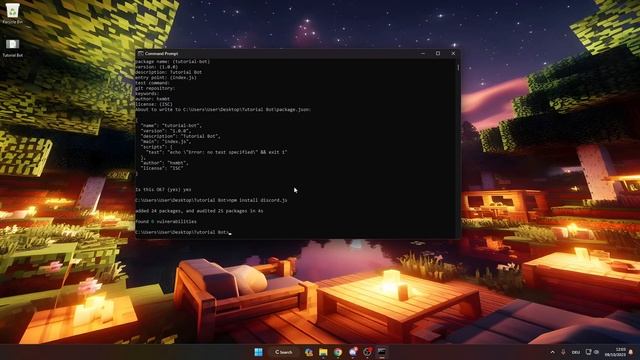The height and width of the screenshot is (360, 640).
Task: Click the Command Prompt title bar icon
Action: 140,53
